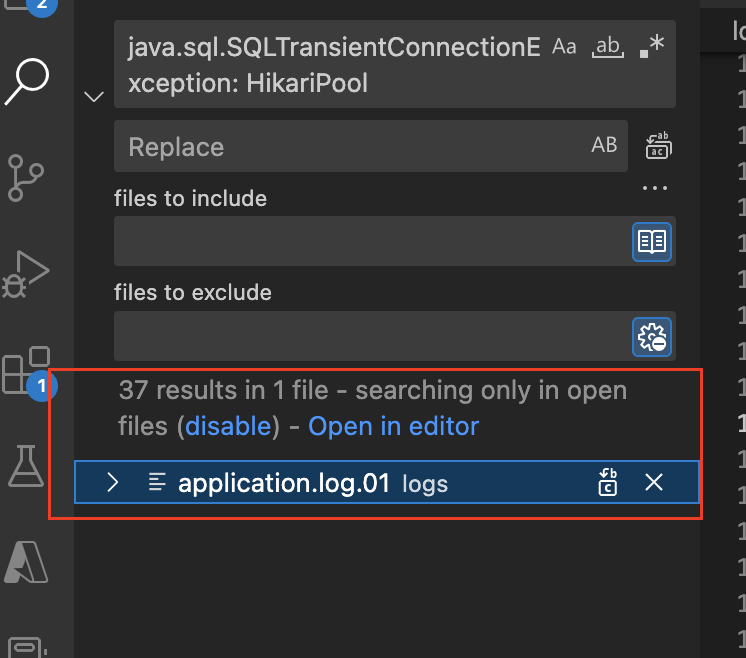Toggle Match Case in search box

point(565,46)
